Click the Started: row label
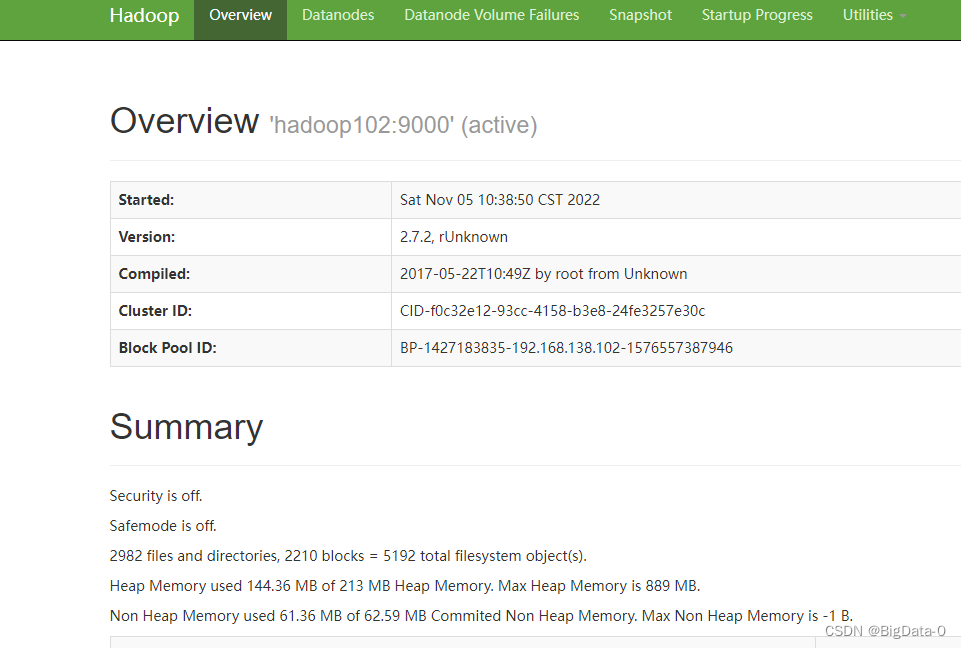Viewport: 961px width, 648px height. click(x=146, y=200)
